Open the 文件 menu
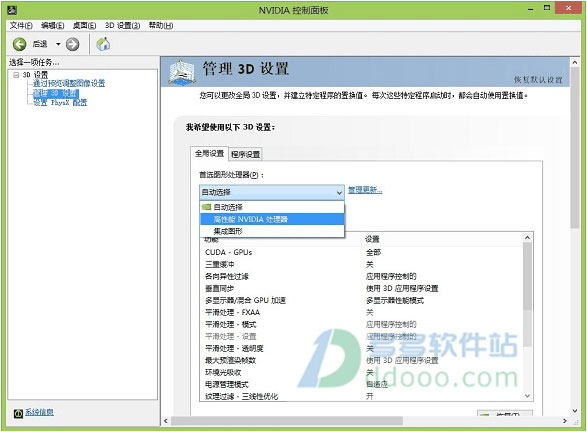The height and width of the screenshot is (432, 587). point(21,25)
